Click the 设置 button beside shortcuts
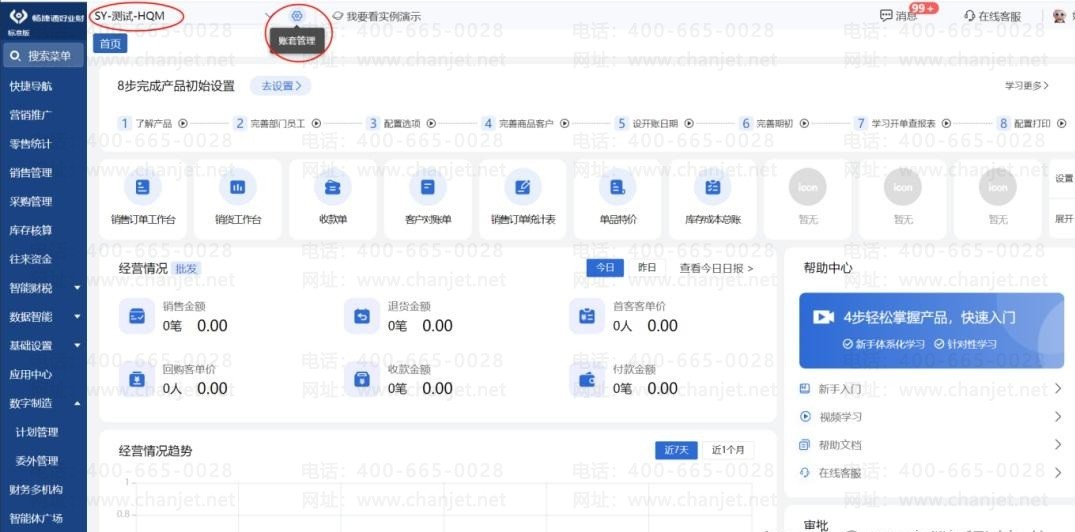Screen dimensions: 1075x532 click(1063, 179)
